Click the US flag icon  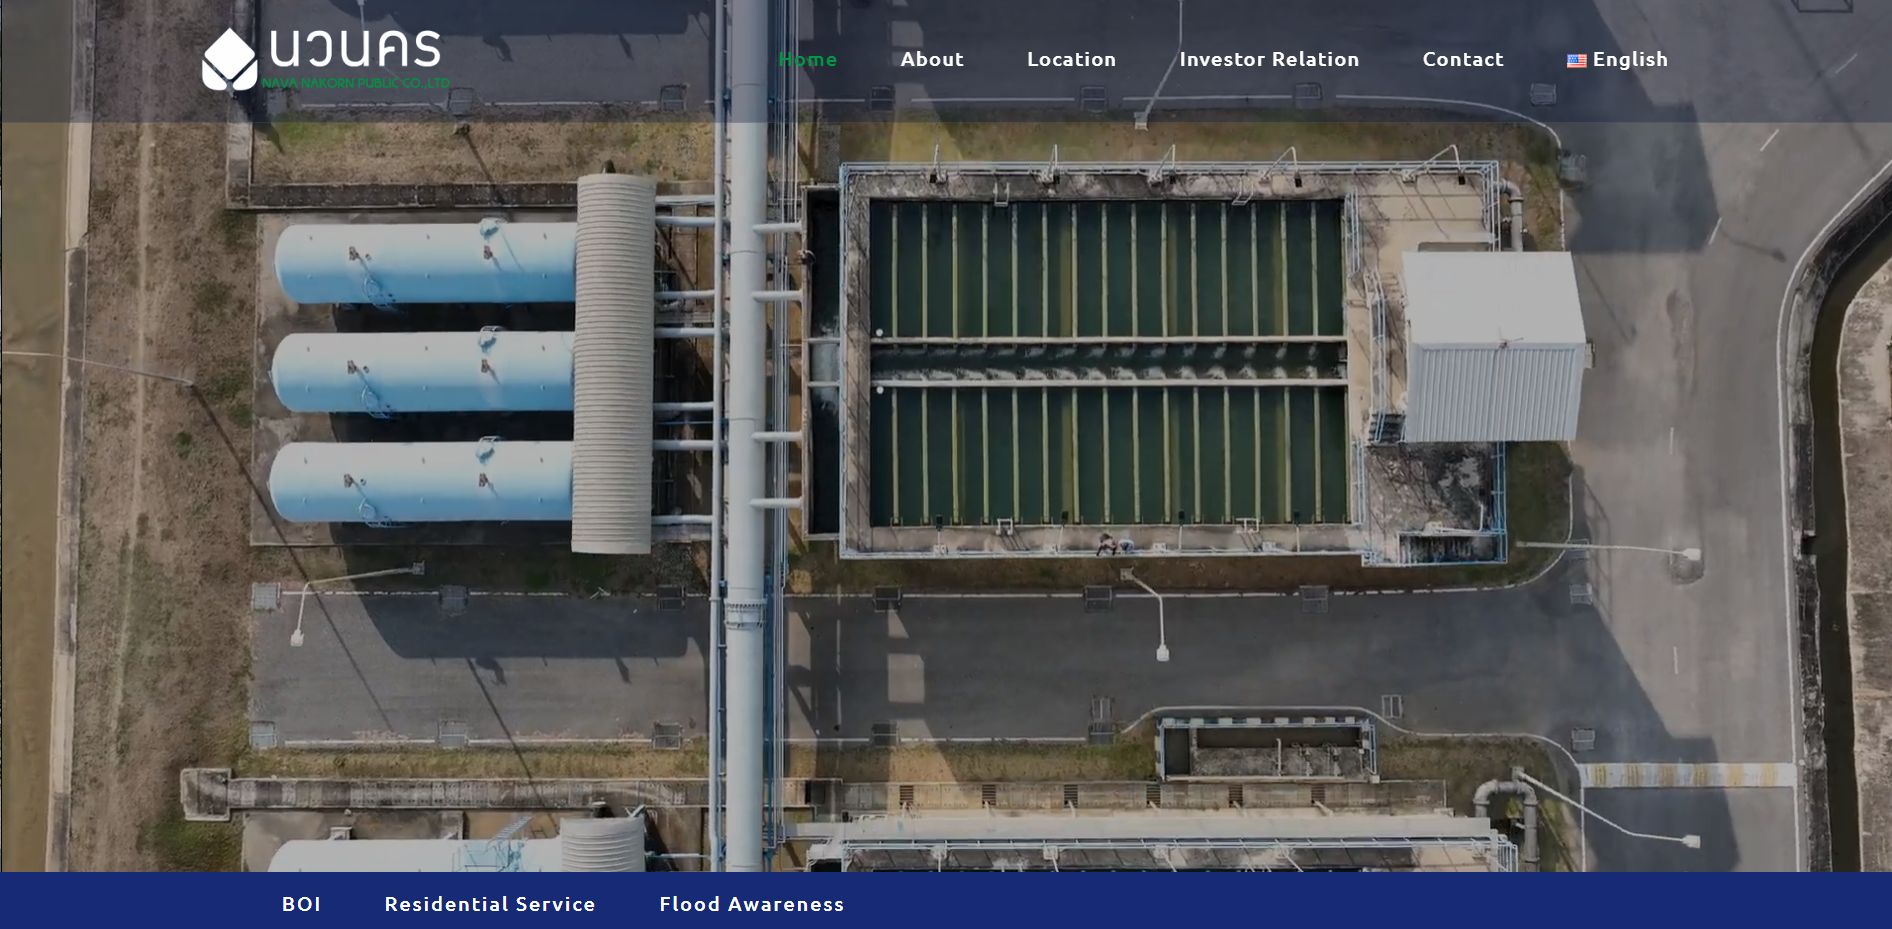pyautogui.click(x=1576, y=61)
